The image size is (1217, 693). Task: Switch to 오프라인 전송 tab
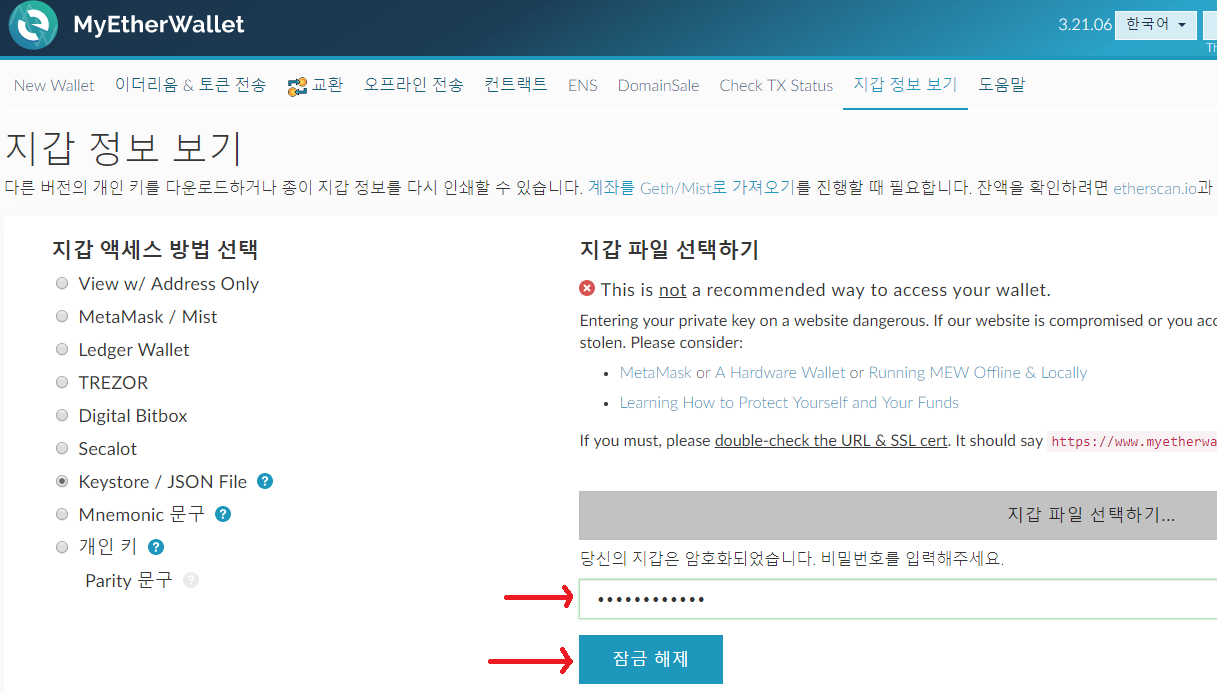point(414,85)
